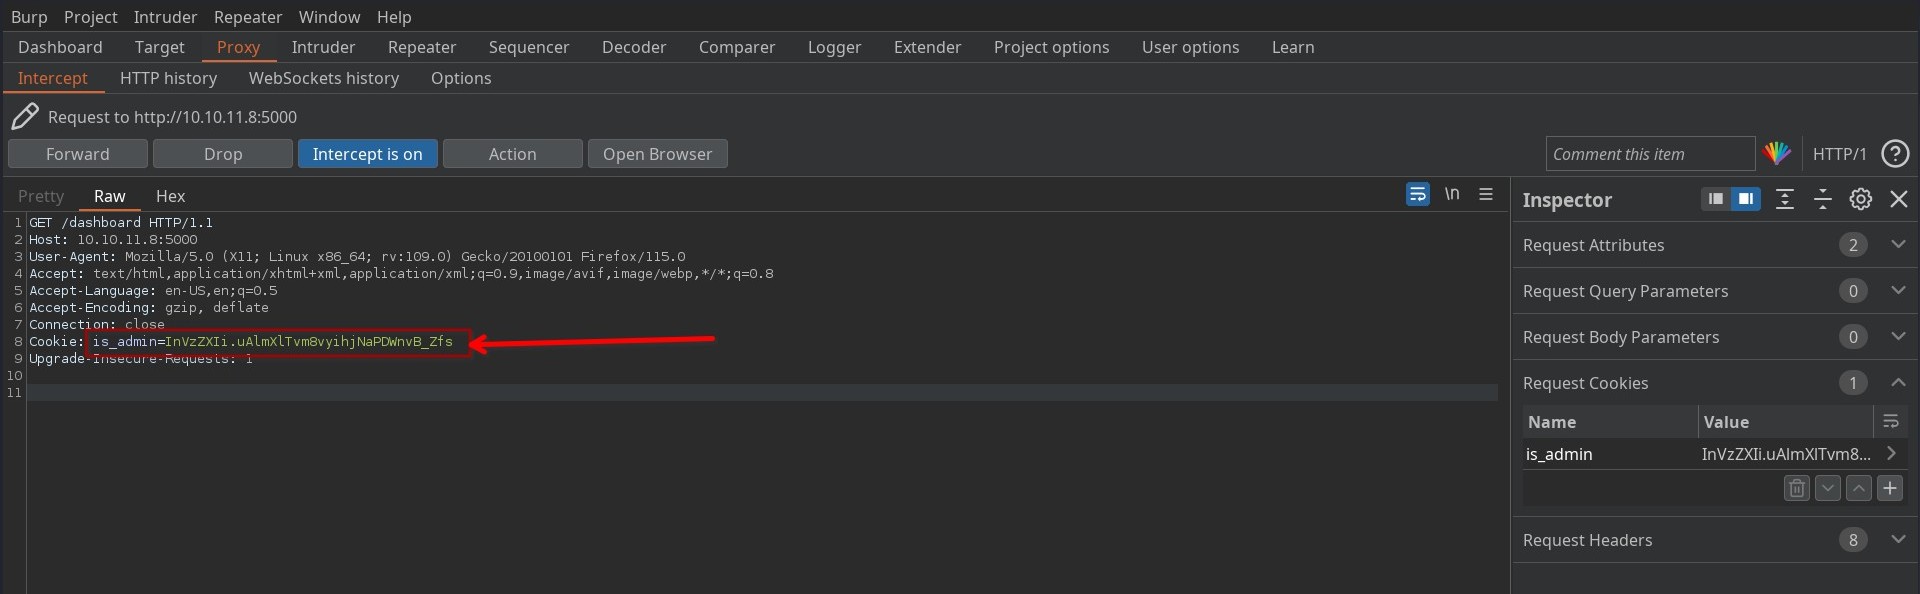This screenshot has height=594, width=1920.
Task: Click the HTTP/1 protocol label
Action: tap(1840, 154)
